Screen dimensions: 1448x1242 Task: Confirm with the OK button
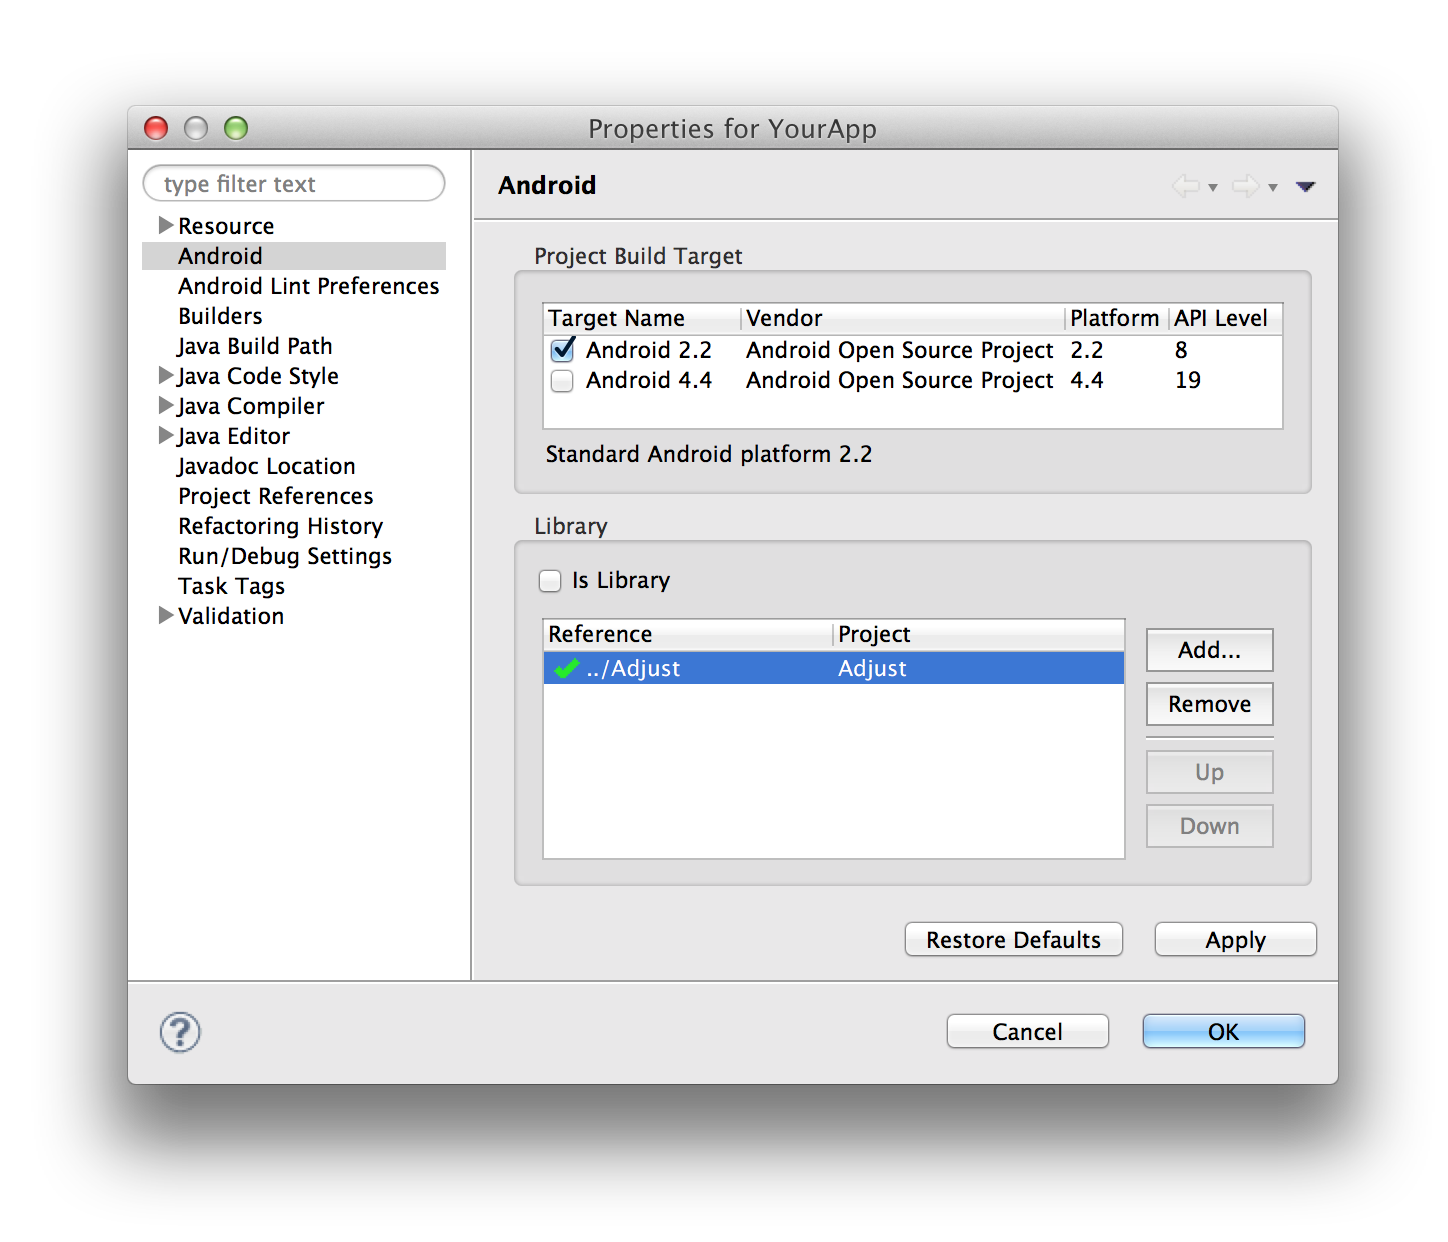pyautogui.click(x=1223, y=1032)
